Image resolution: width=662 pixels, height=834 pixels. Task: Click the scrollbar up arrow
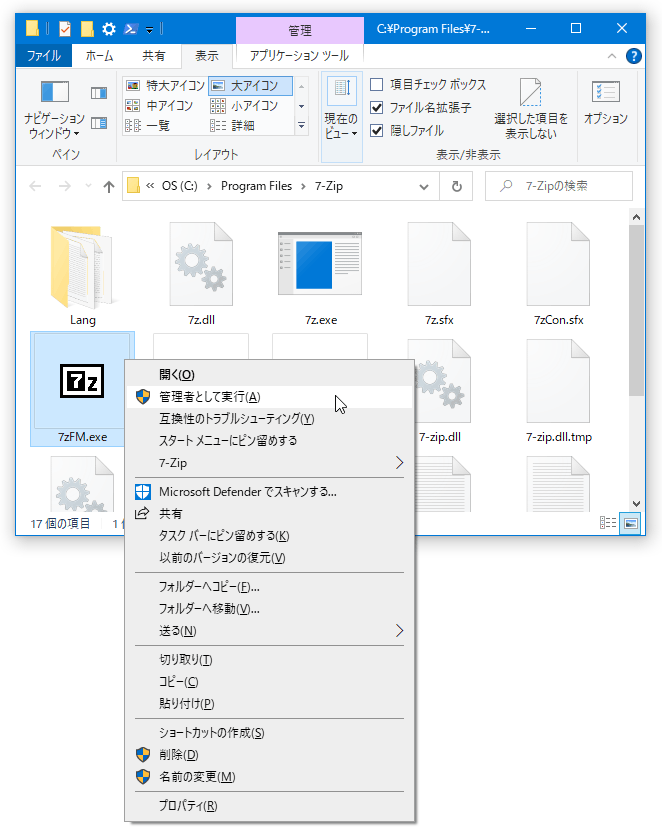coord(636,217)
